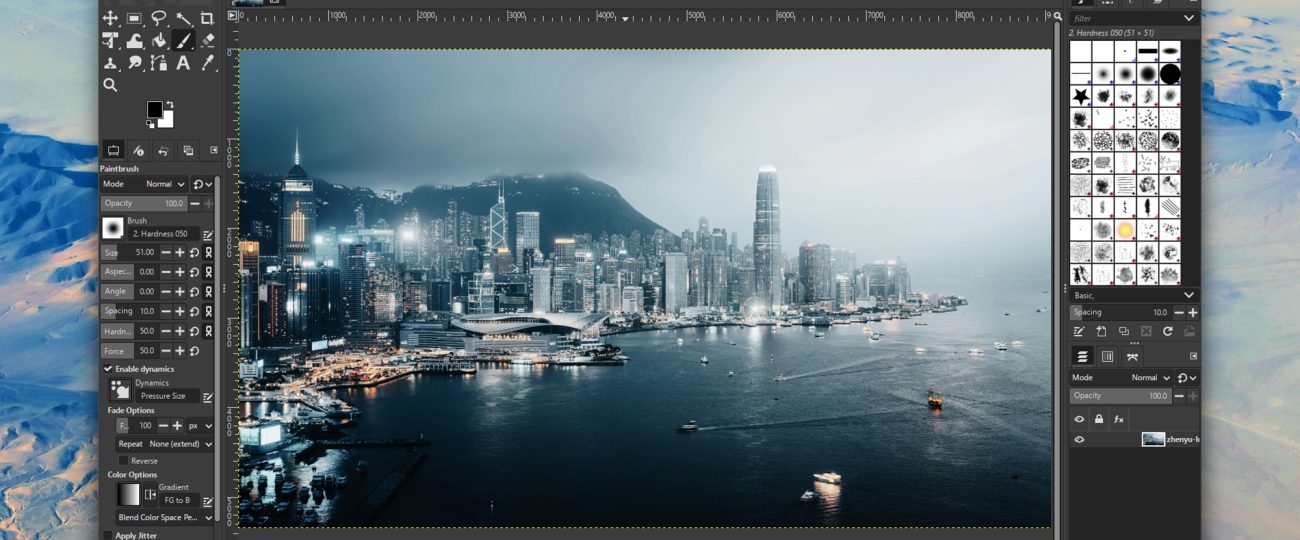Image resolution: width=1300 pixels, height=540 pixels.
Task: Click the Spacing slider in Brushes panel
Action: point(1120,313)
